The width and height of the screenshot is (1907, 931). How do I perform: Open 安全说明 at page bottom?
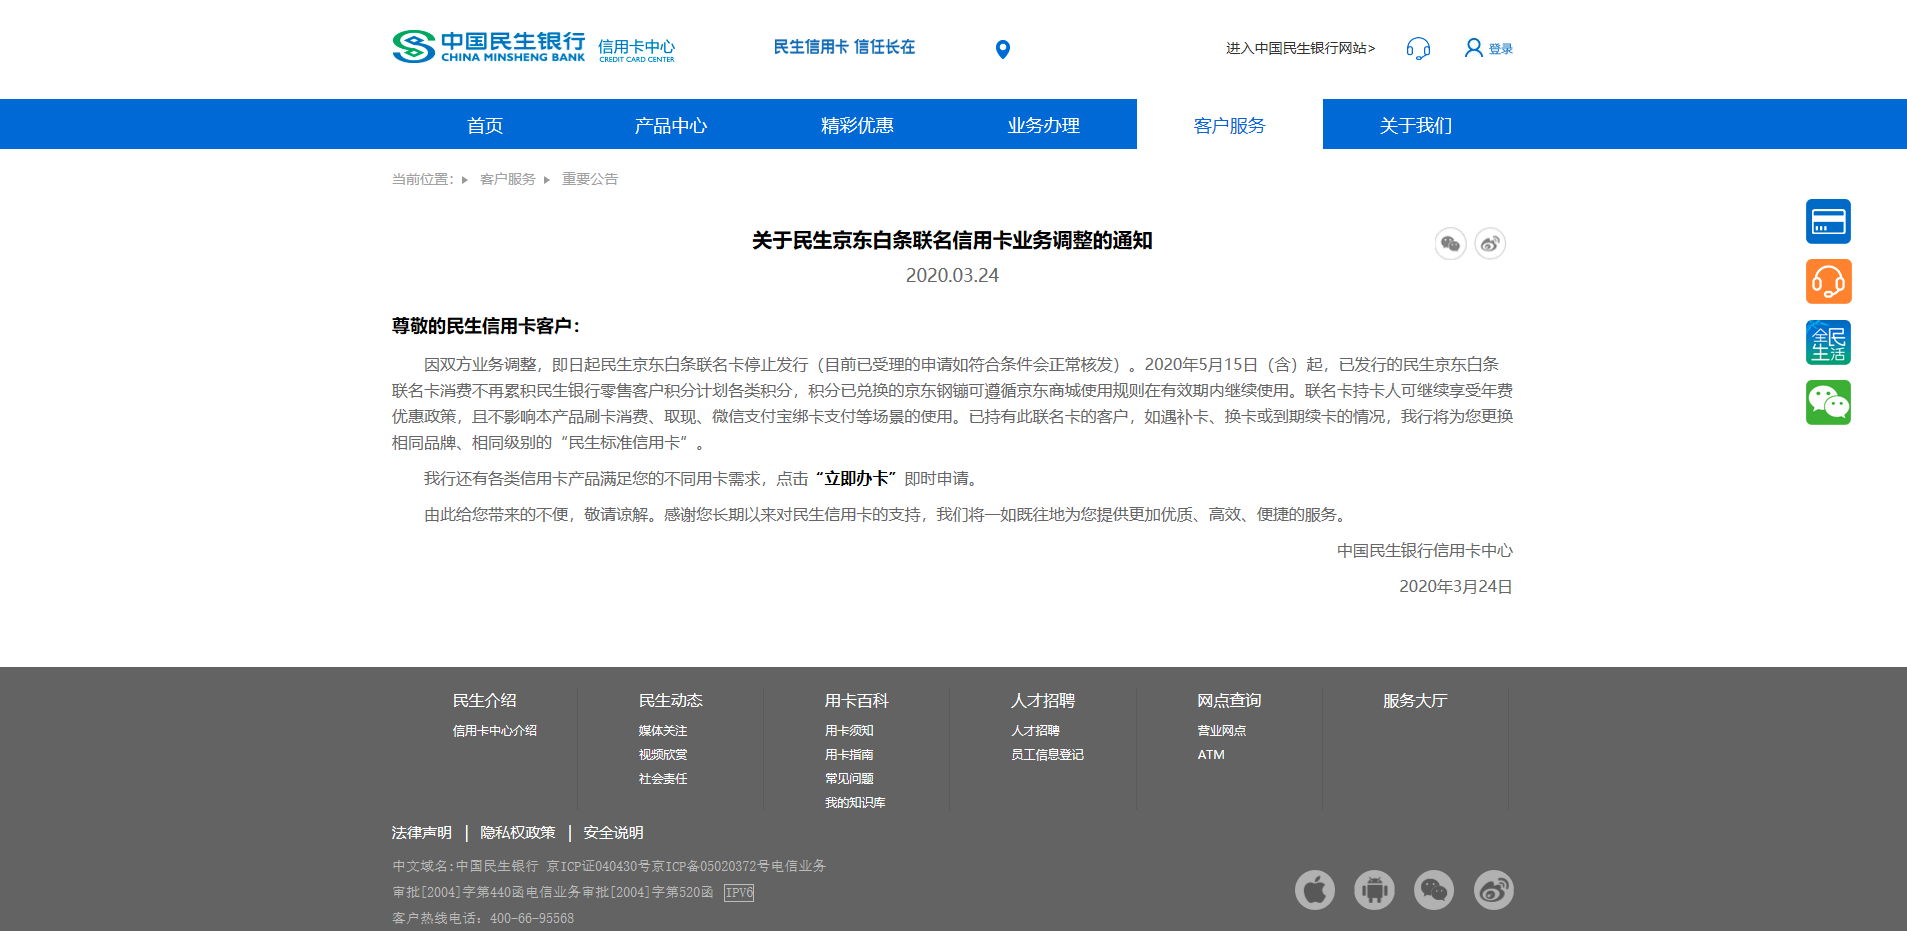pyautogui.click(x=614, y=832)
